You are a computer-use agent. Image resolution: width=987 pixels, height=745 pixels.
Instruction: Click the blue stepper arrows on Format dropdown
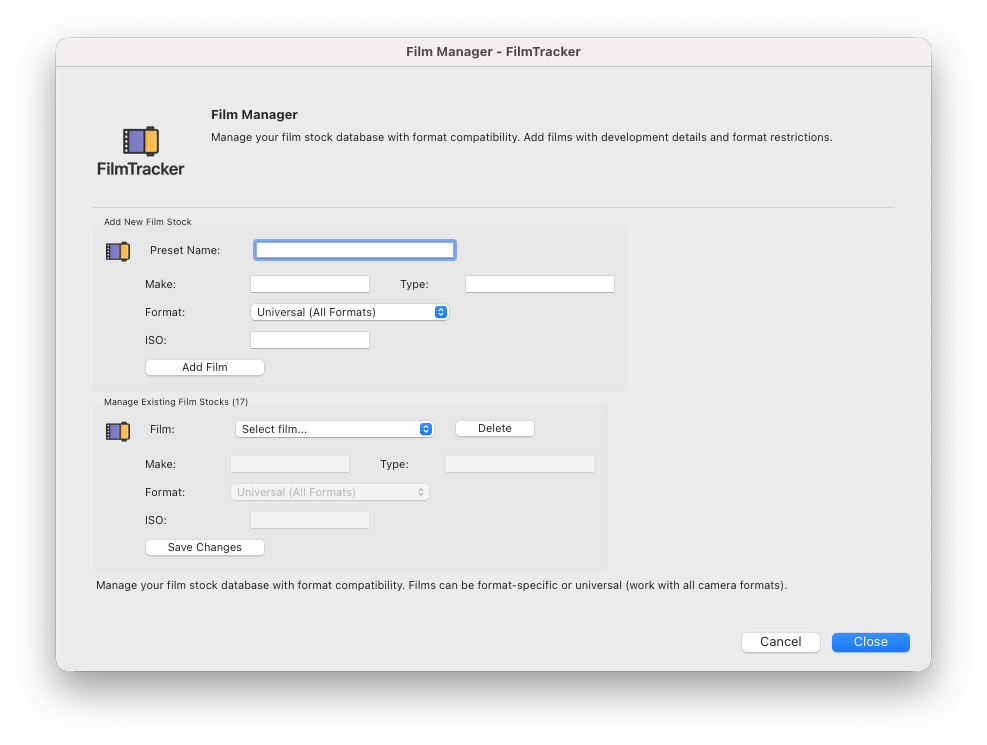440,312
